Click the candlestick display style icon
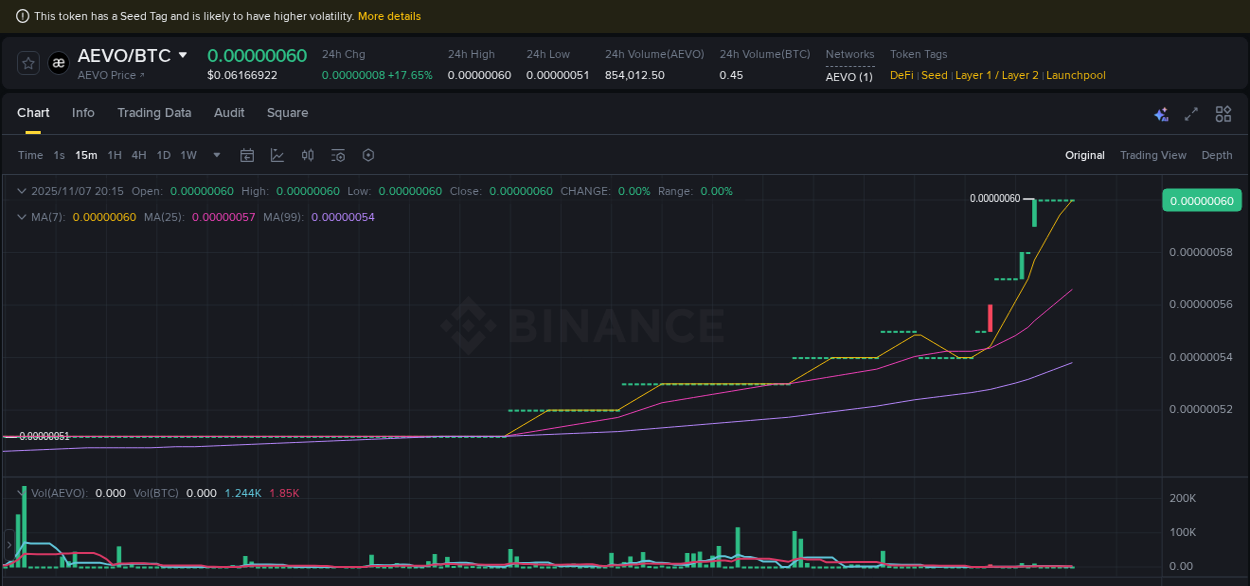 (307, 155)
